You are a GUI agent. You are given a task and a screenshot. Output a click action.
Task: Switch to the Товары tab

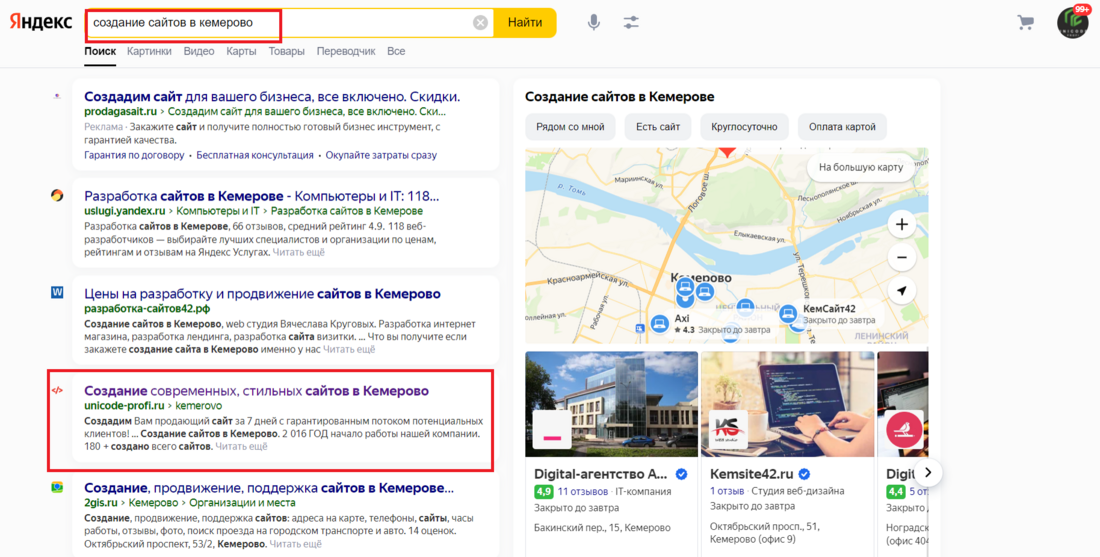tap(286, 51)
